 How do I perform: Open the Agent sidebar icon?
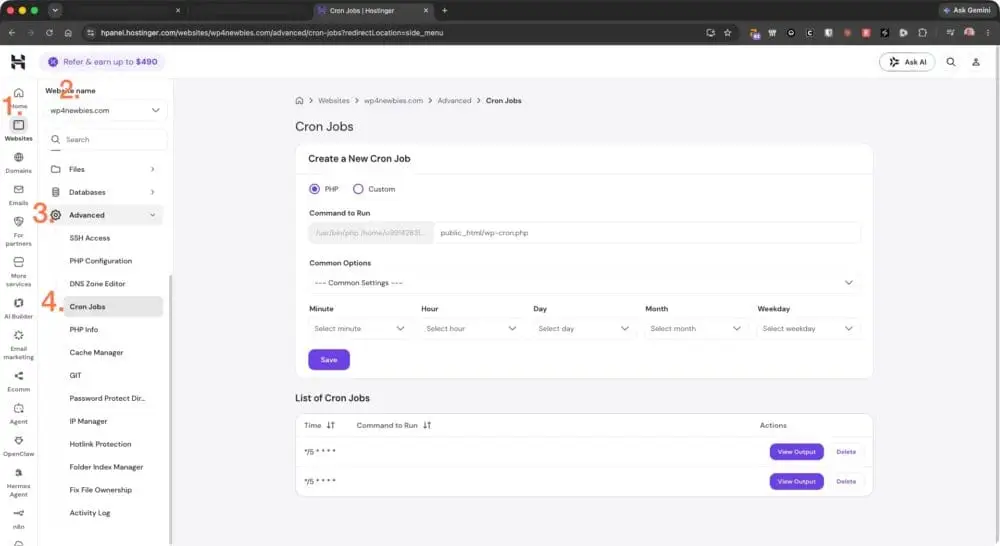click(x=18, y=408)
